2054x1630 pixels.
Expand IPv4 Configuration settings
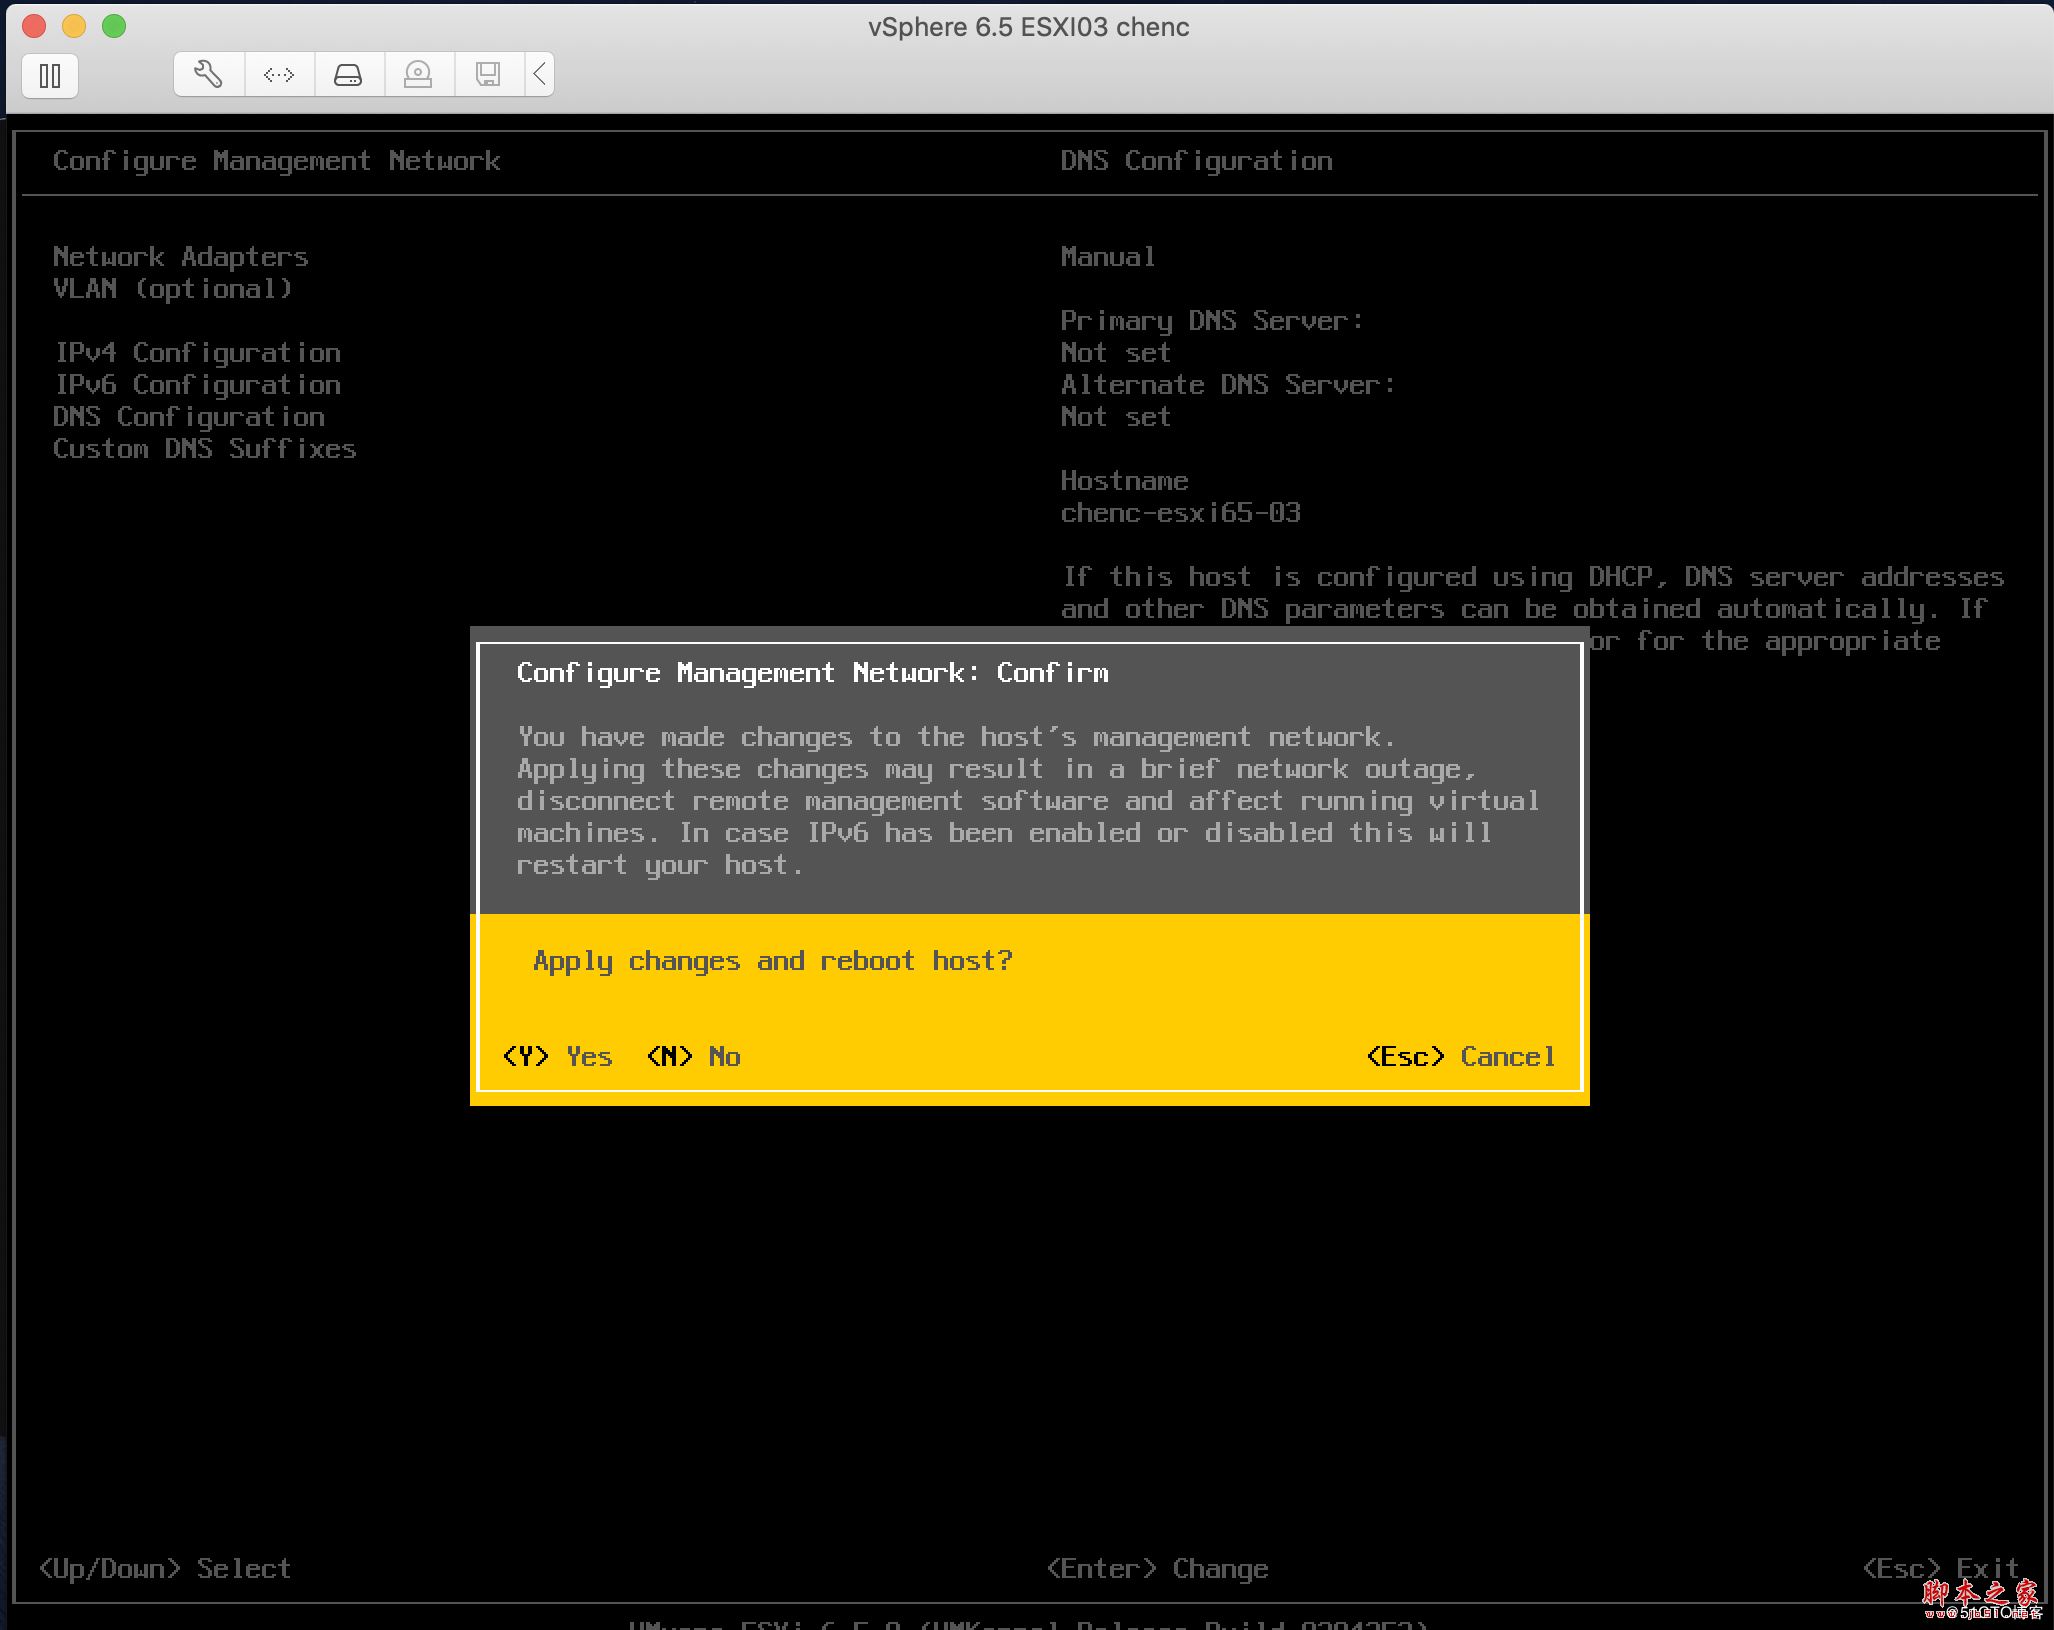tap(197, 352)
